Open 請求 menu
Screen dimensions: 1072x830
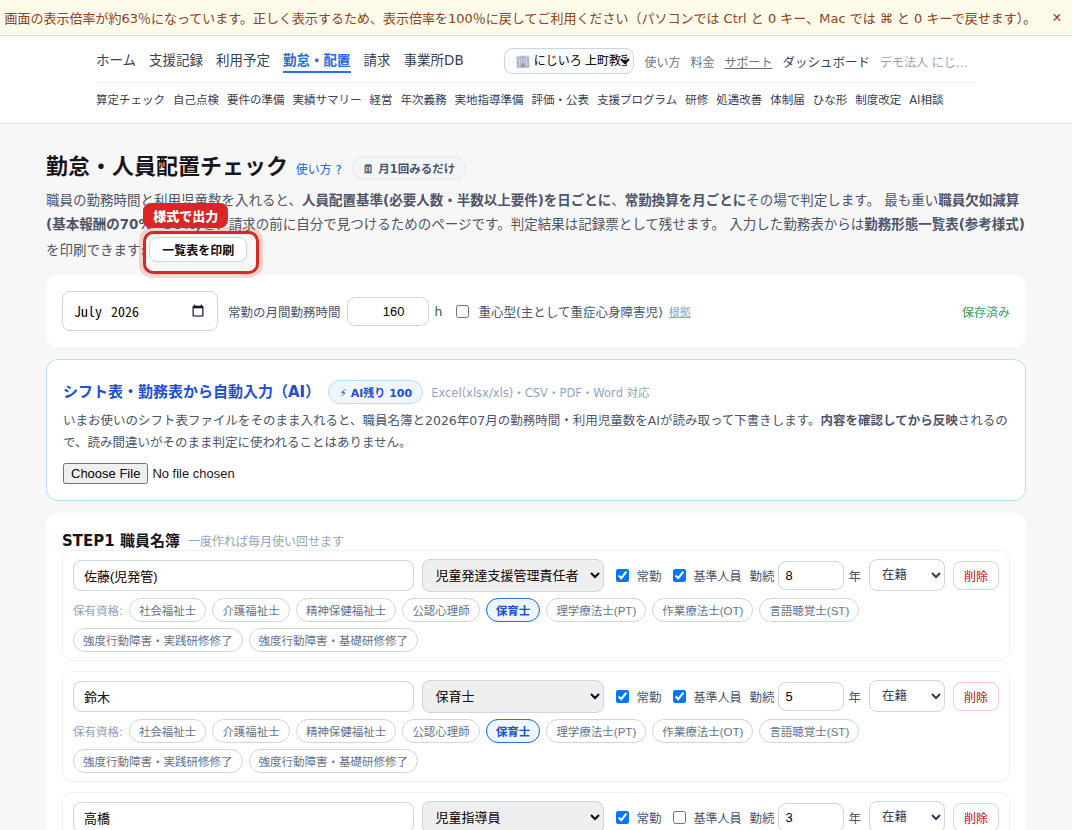coord(377,60)
